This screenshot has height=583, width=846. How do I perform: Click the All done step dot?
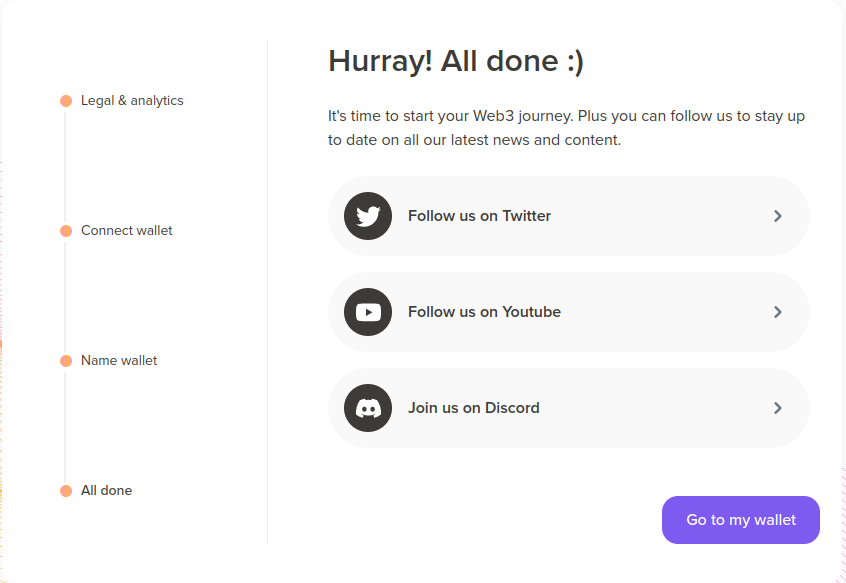(x=66, y=491)
